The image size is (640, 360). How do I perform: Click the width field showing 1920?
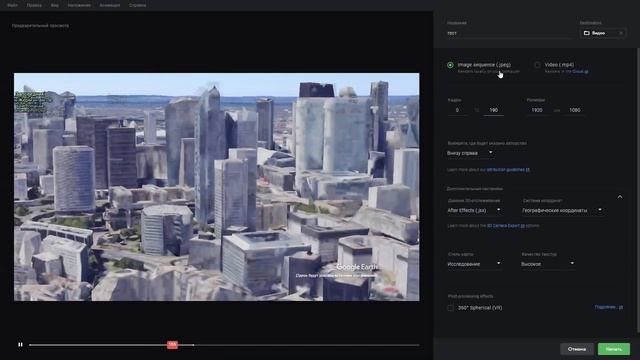(537, 110)
